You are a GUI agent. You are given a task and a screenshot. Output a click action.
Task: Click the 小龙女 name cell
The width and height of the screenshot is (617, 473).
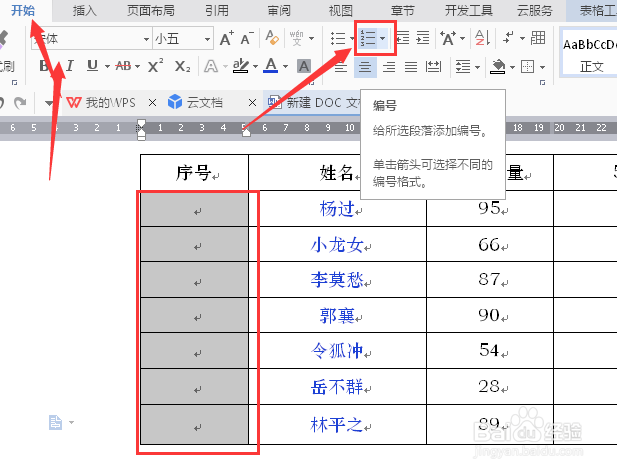point(337,244)
